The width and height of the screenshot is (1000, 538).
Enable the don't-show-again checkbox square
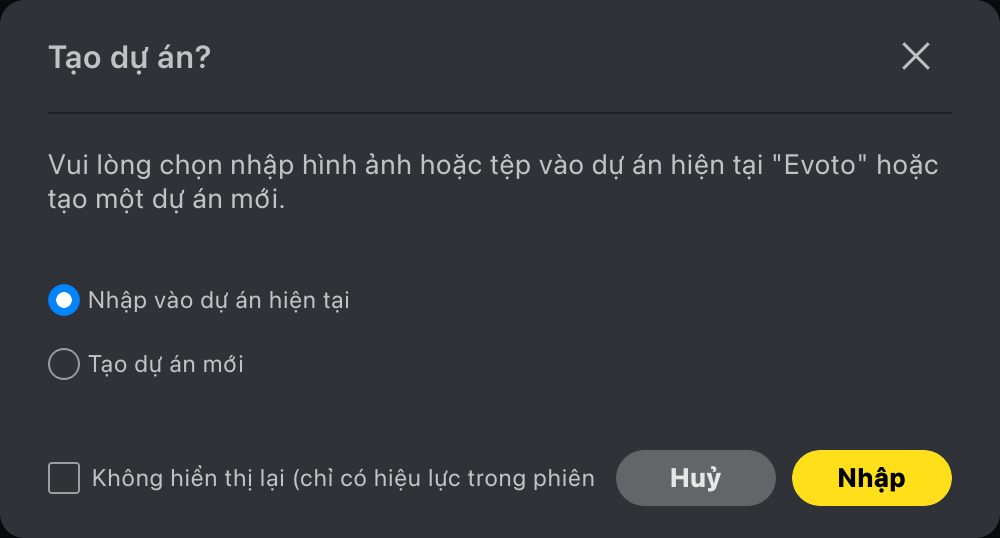point(64,478)
